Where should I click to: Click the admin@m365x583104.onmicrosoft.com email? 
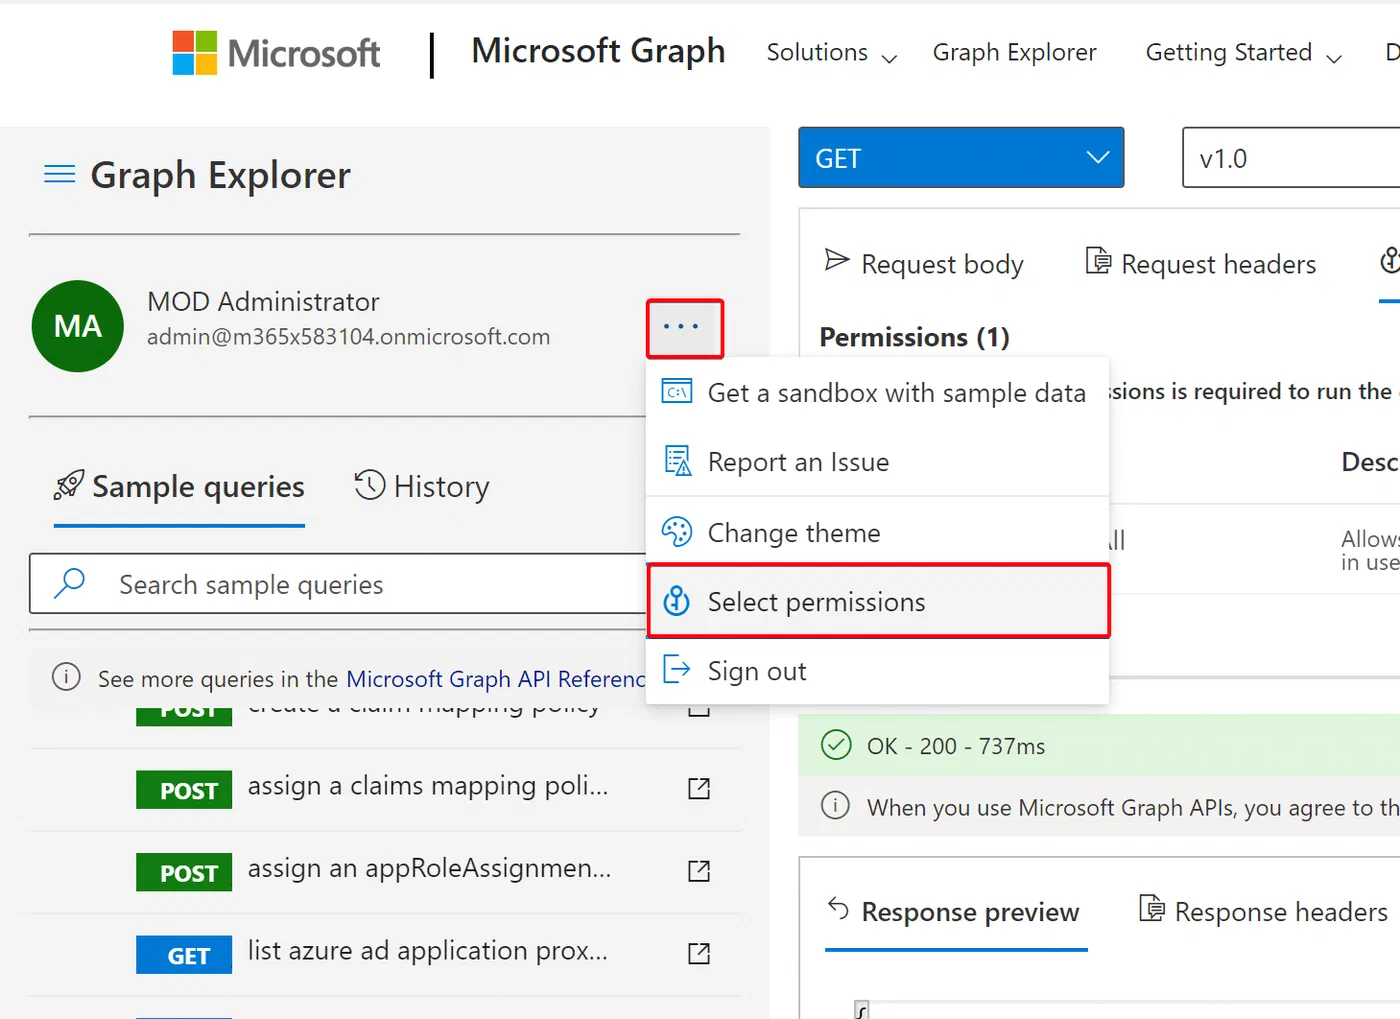(348, 337)
